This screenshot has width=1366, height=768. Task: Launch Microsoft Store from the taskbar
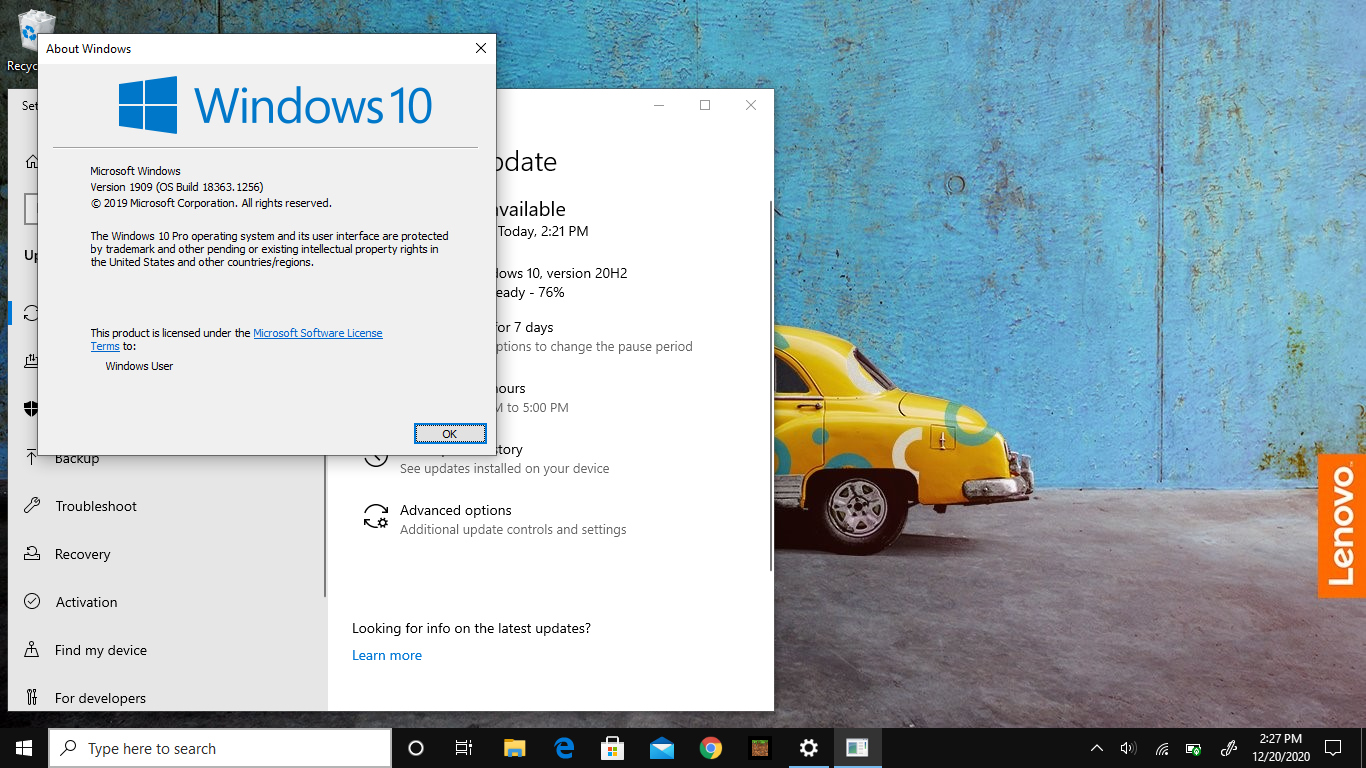[x=612, y=748]
